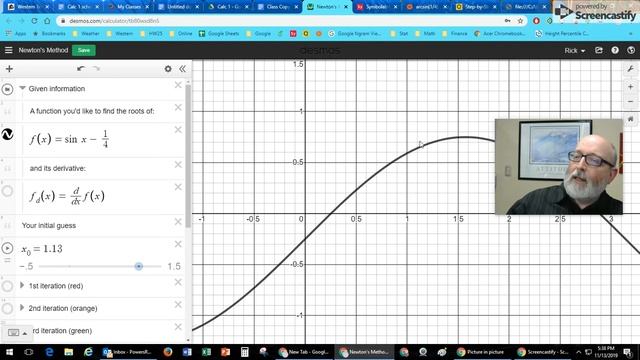Image resolution: width=640 pixels, height=360 pixels.
Task: Open graph settings wrench
Action: coord(631,69)
